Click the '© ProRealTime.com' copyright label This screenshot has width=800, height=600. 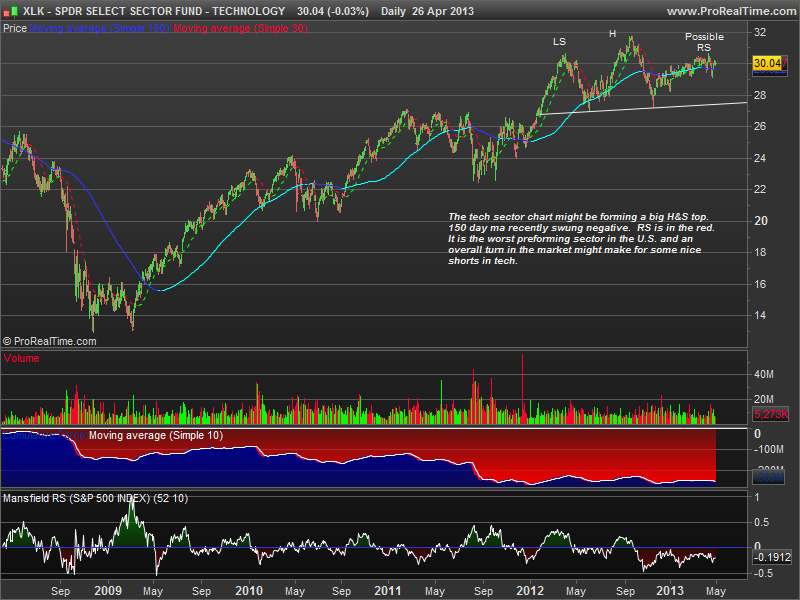coord(49,341)
